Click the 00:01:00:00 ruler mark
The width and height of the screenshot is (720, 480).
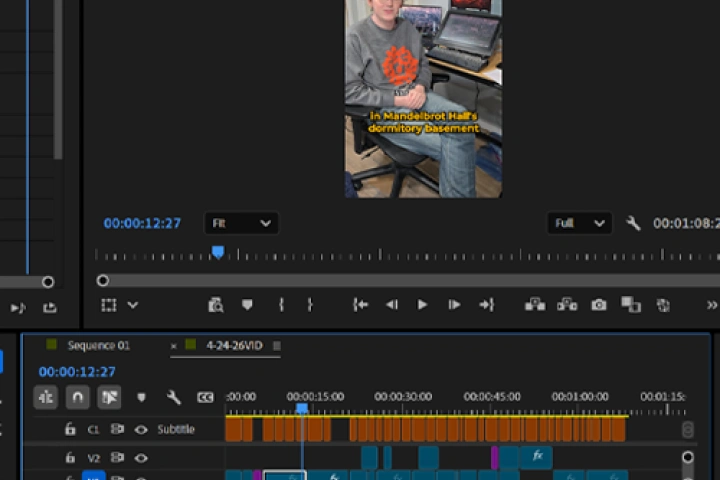(x=579, y=396)
